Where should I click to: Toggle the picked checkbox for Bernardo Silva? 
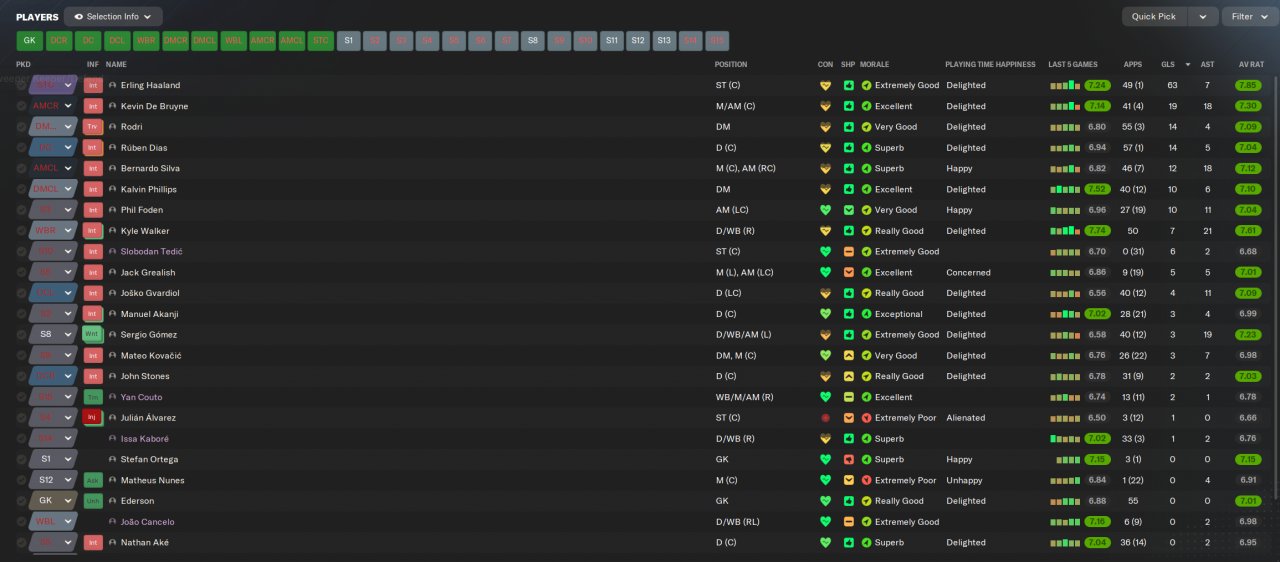(x=21, y=168)
